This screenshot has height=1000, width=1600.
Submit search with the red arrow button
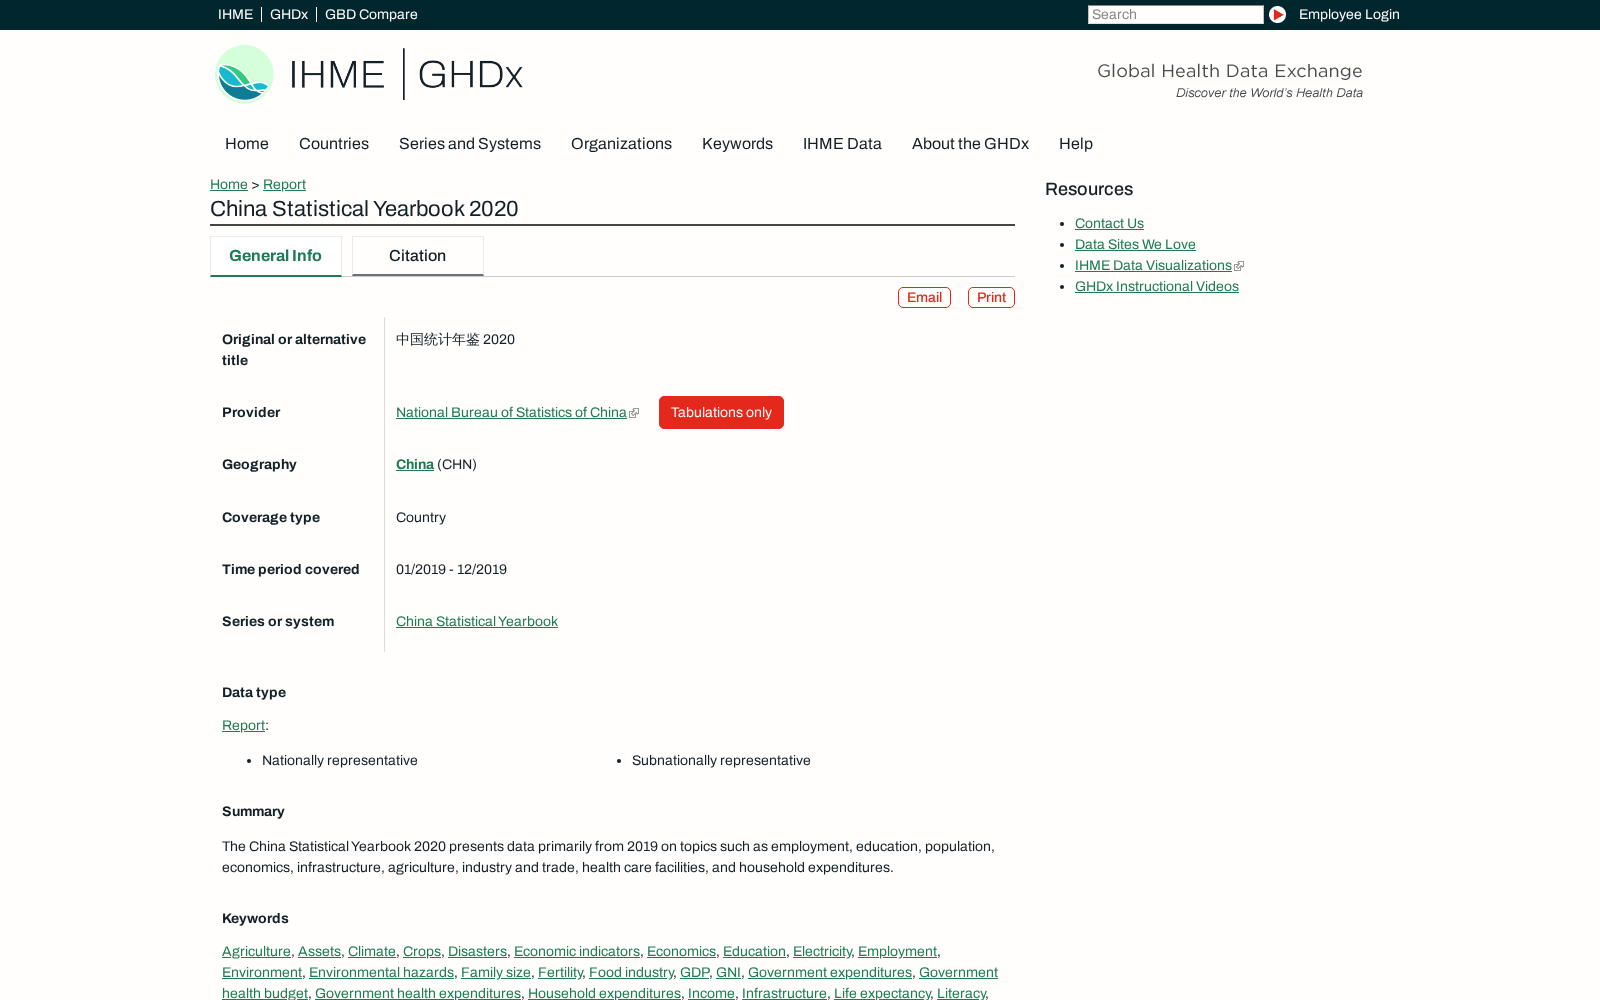click(x=1277, y=14)
